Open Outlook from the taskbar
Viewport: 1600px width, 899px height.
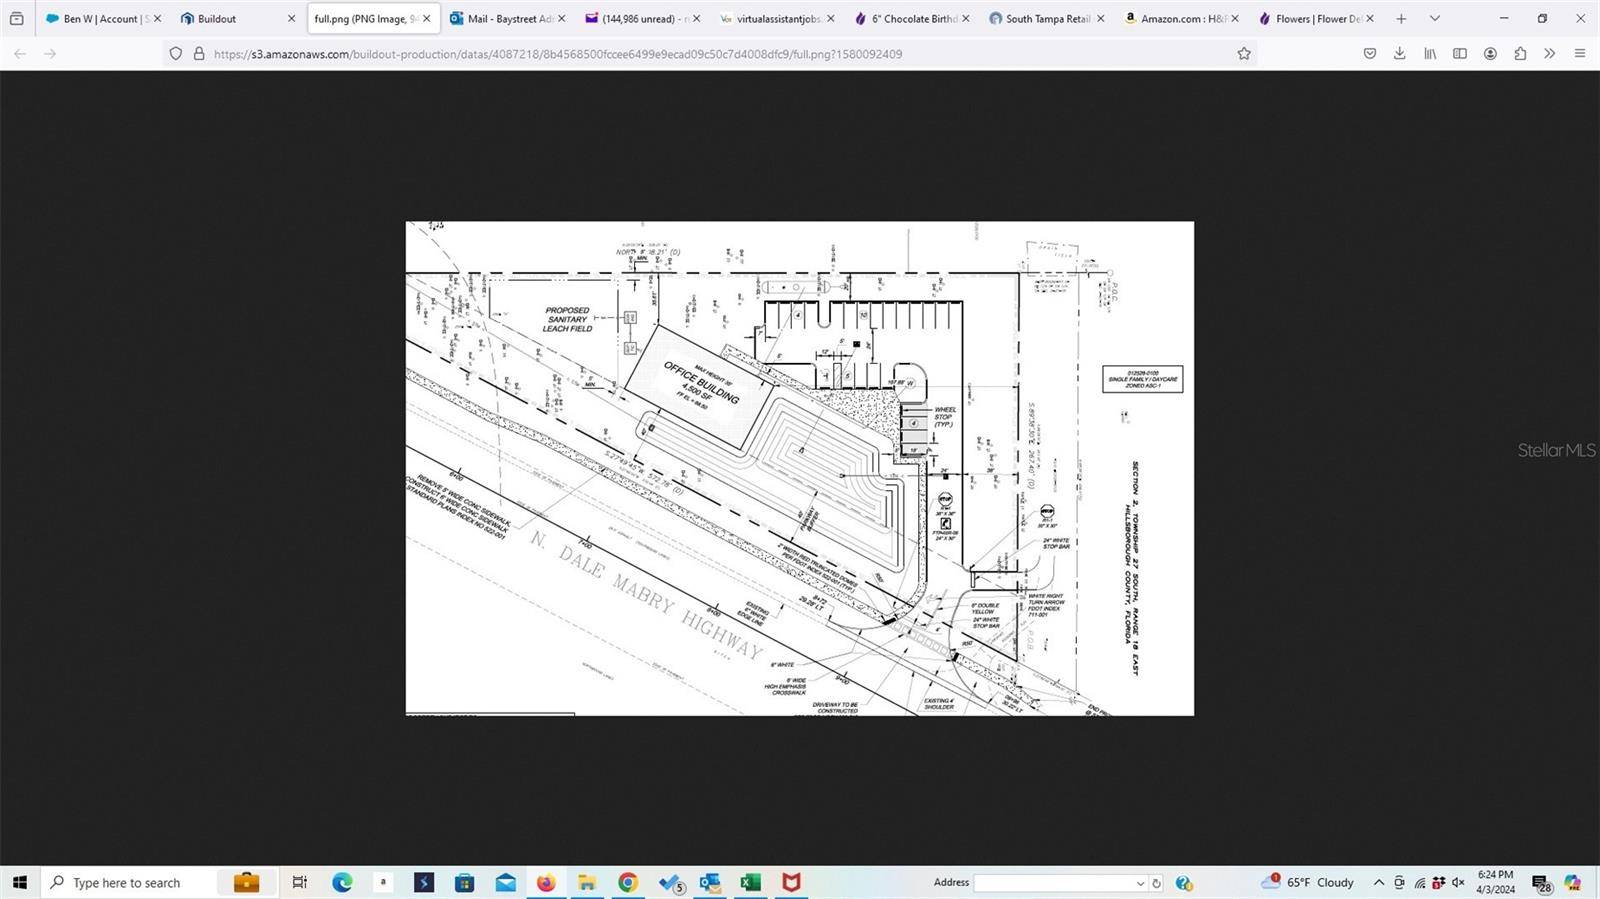[x=710, y=882]
